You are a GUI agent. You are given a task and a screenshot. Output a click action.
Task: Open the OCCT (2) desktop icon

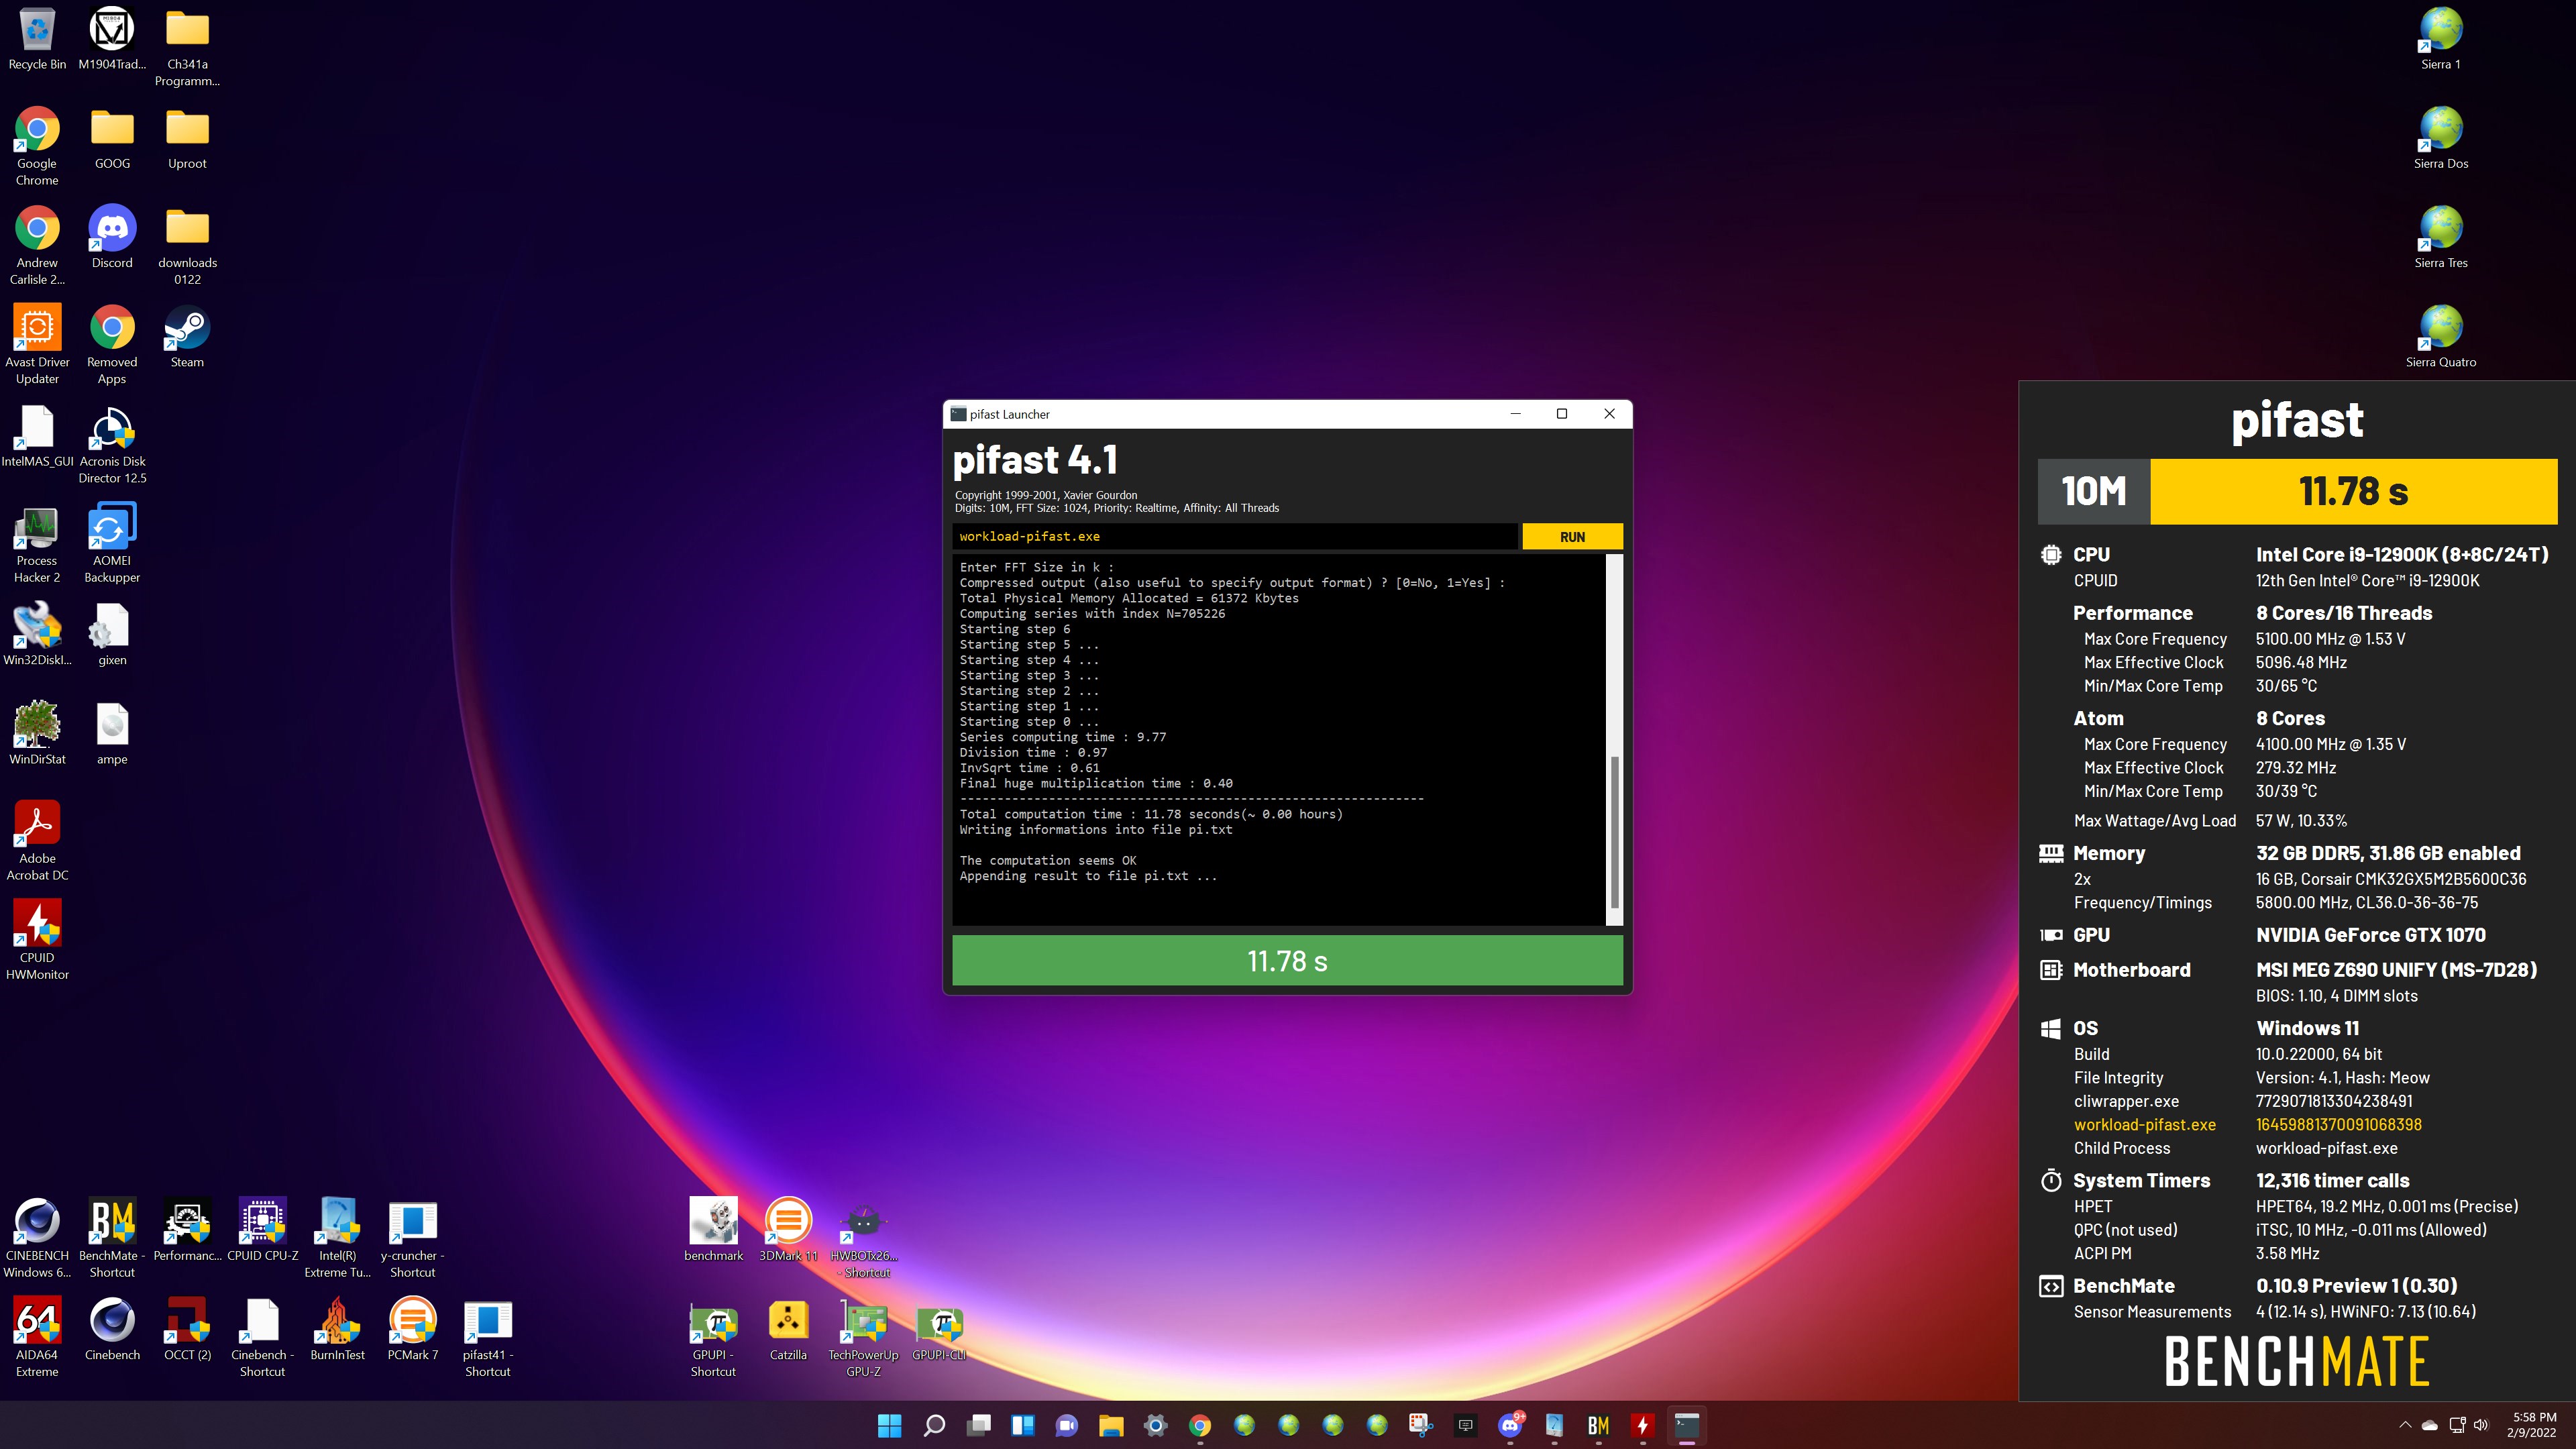tap(187, 1329)
